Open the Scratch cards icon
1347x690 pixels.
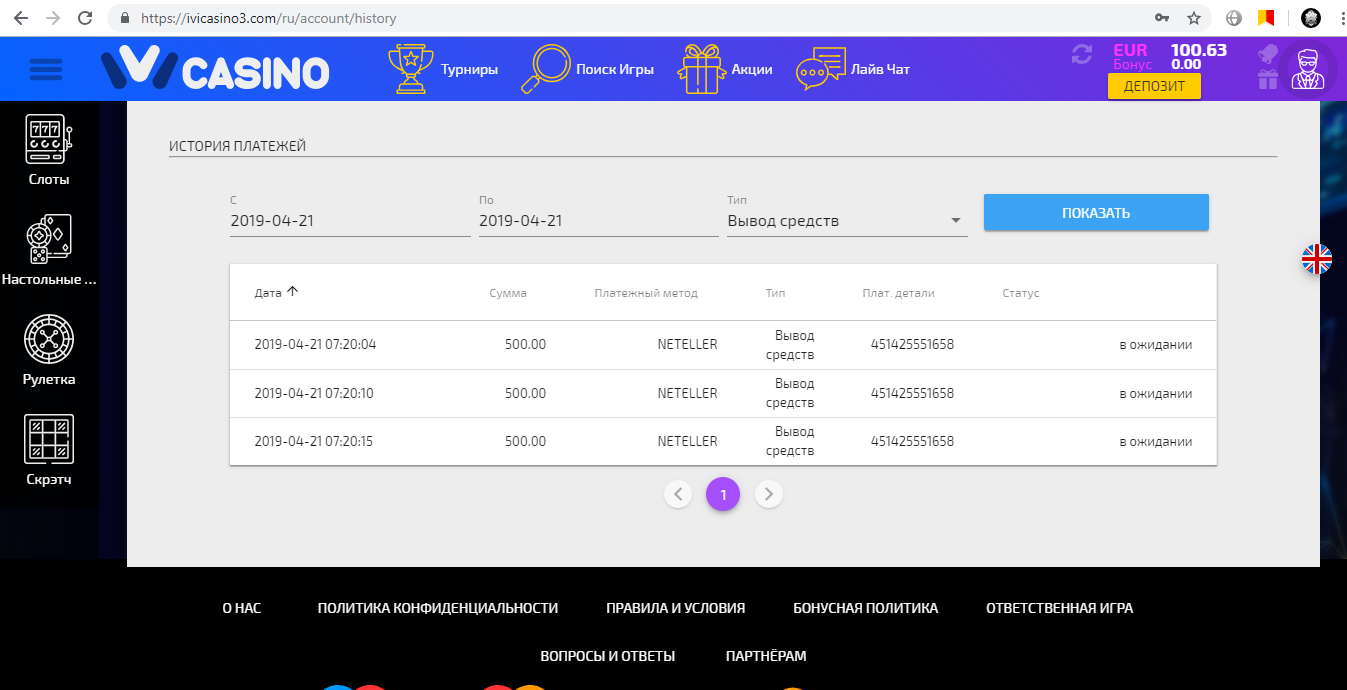[x=49, y=440]
